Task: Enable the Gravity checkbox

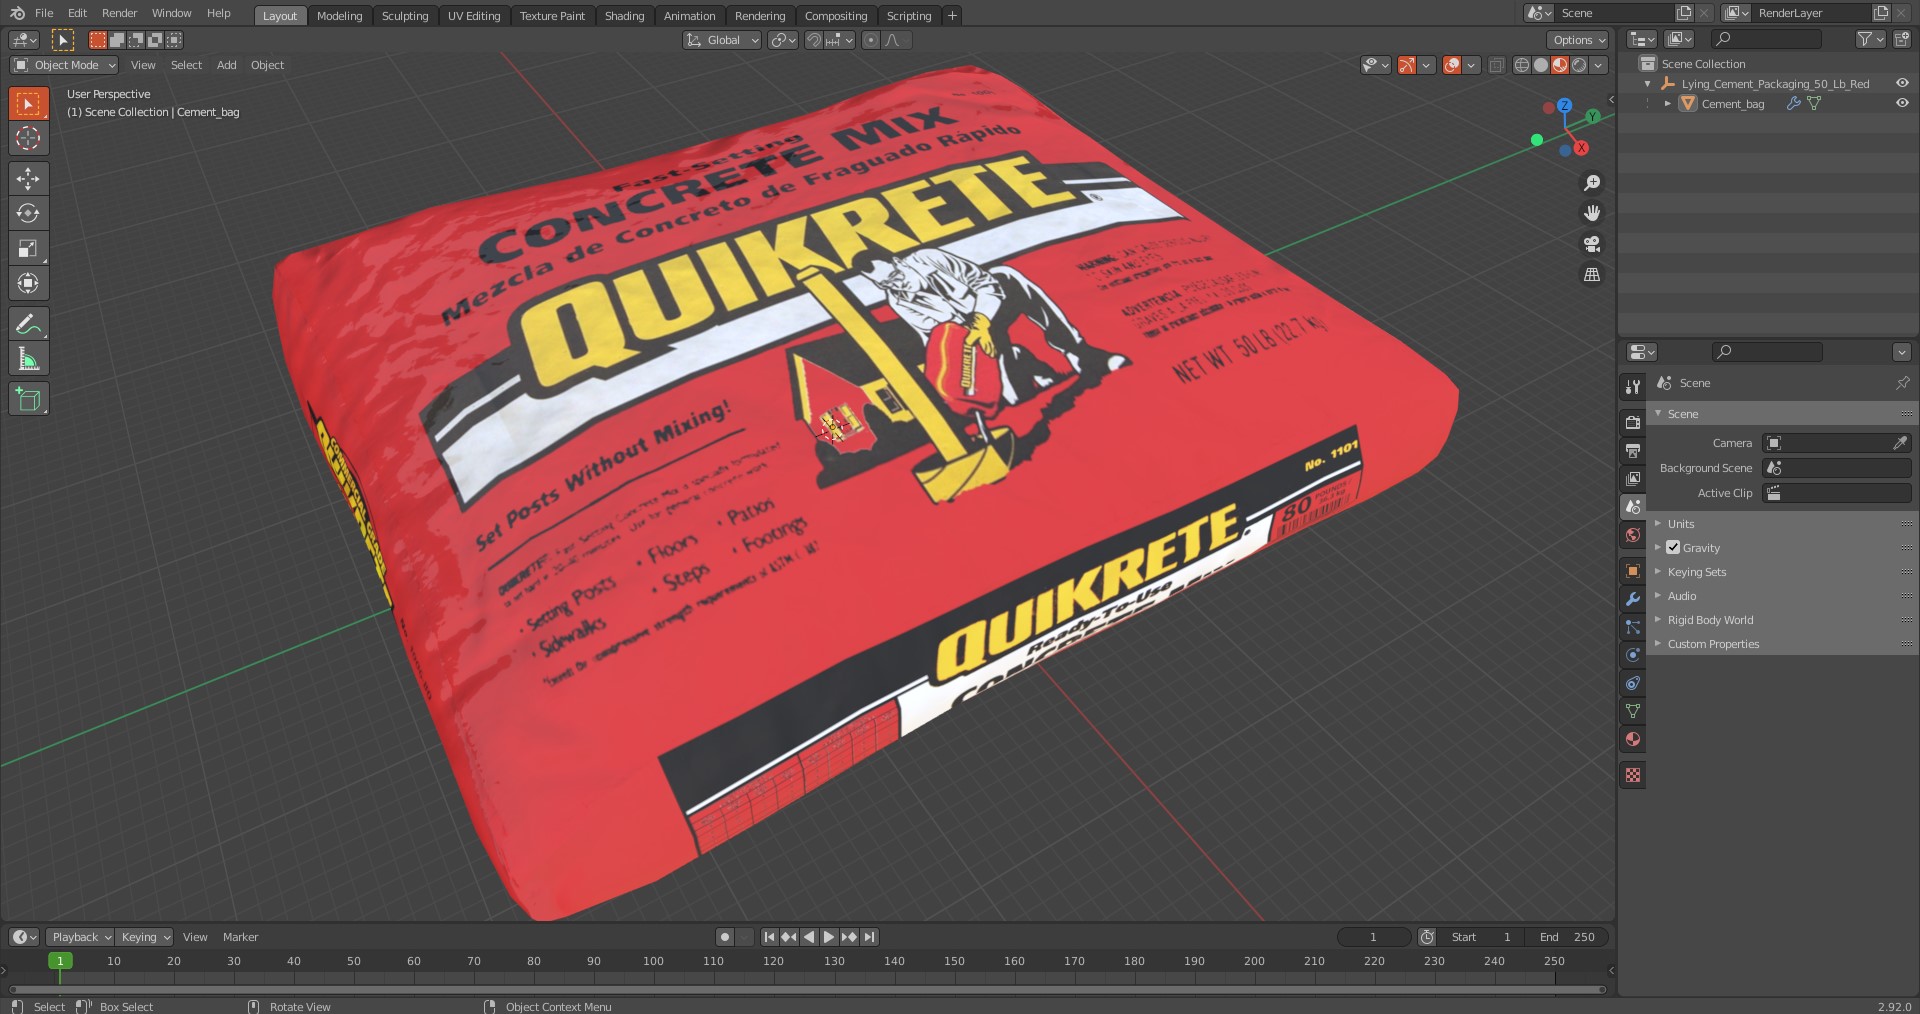Action: click(1673, 547)
